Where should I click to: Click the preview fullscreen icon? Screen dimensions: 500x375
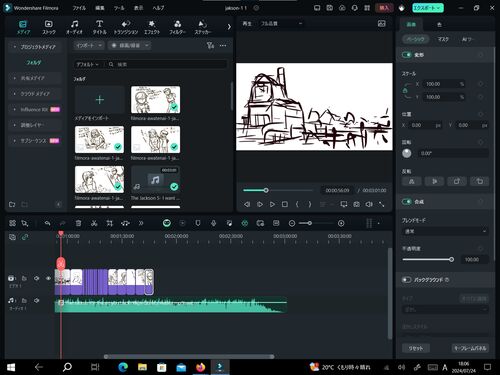click(x=382, y=204)
